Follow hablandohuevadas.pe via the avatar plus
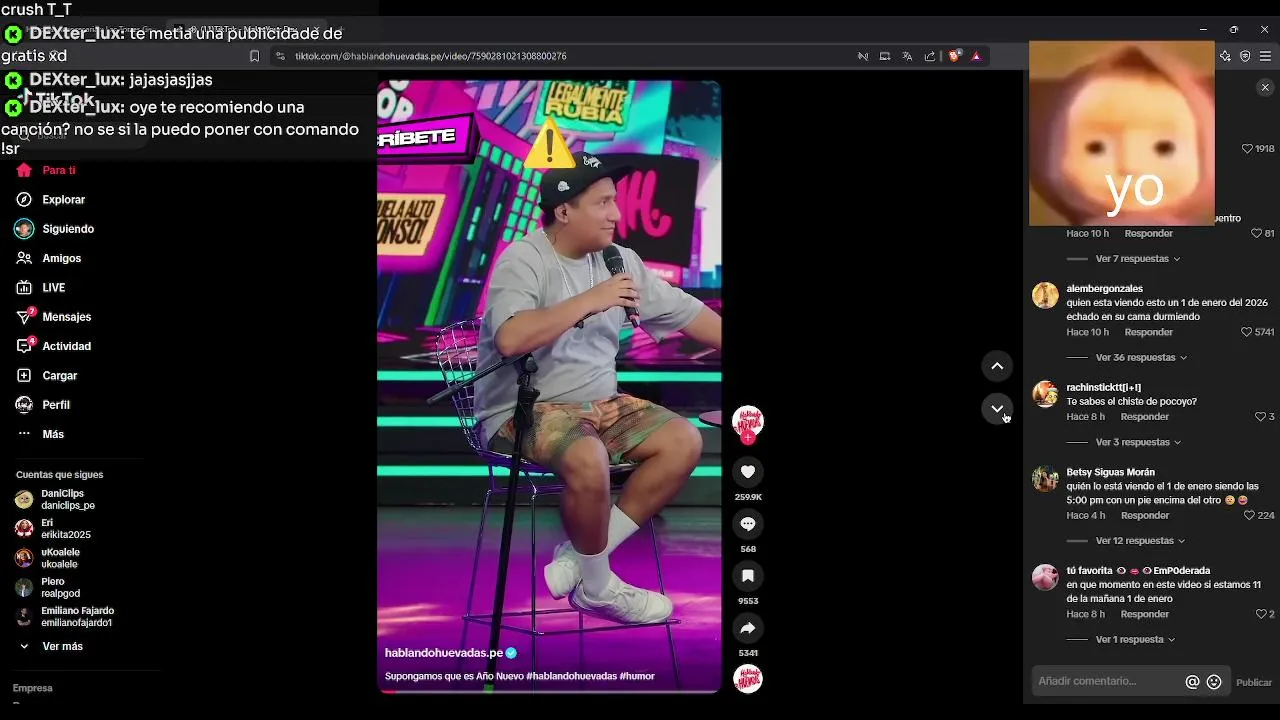Image resolution: width=1280 pixels, height=720 pixels. [x=748, y=438]
